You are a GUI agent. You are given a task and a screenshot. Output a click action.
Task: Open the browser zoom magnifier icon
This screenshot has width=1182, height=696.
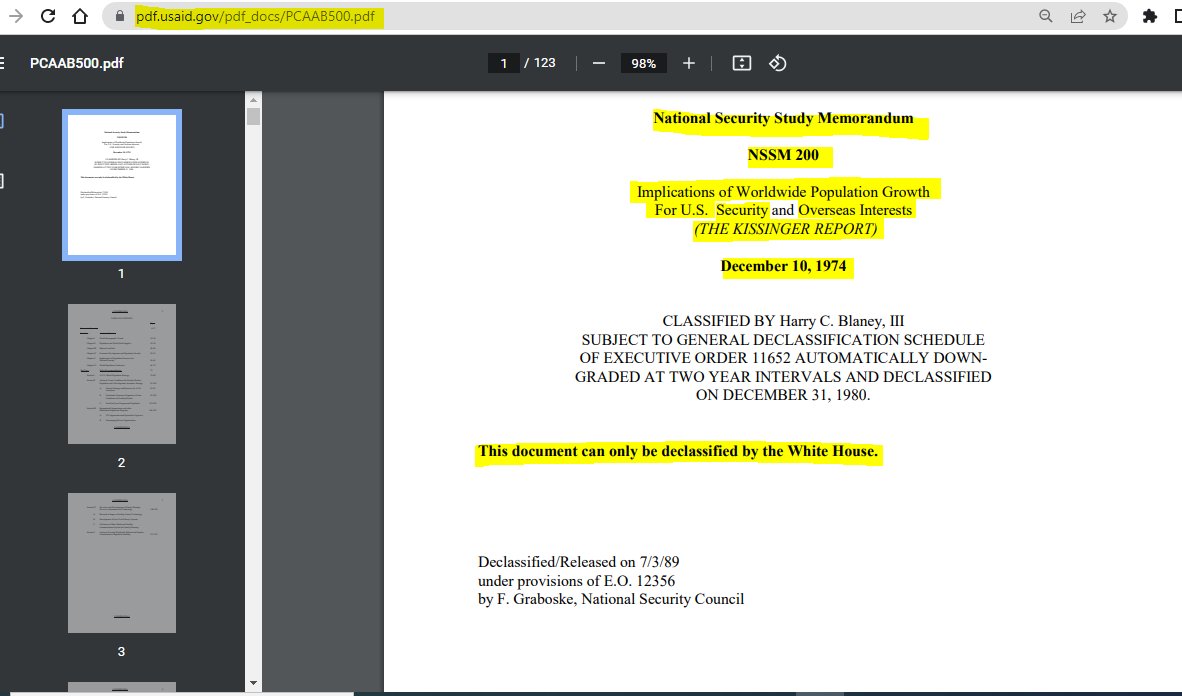(x=1046, y=16)
